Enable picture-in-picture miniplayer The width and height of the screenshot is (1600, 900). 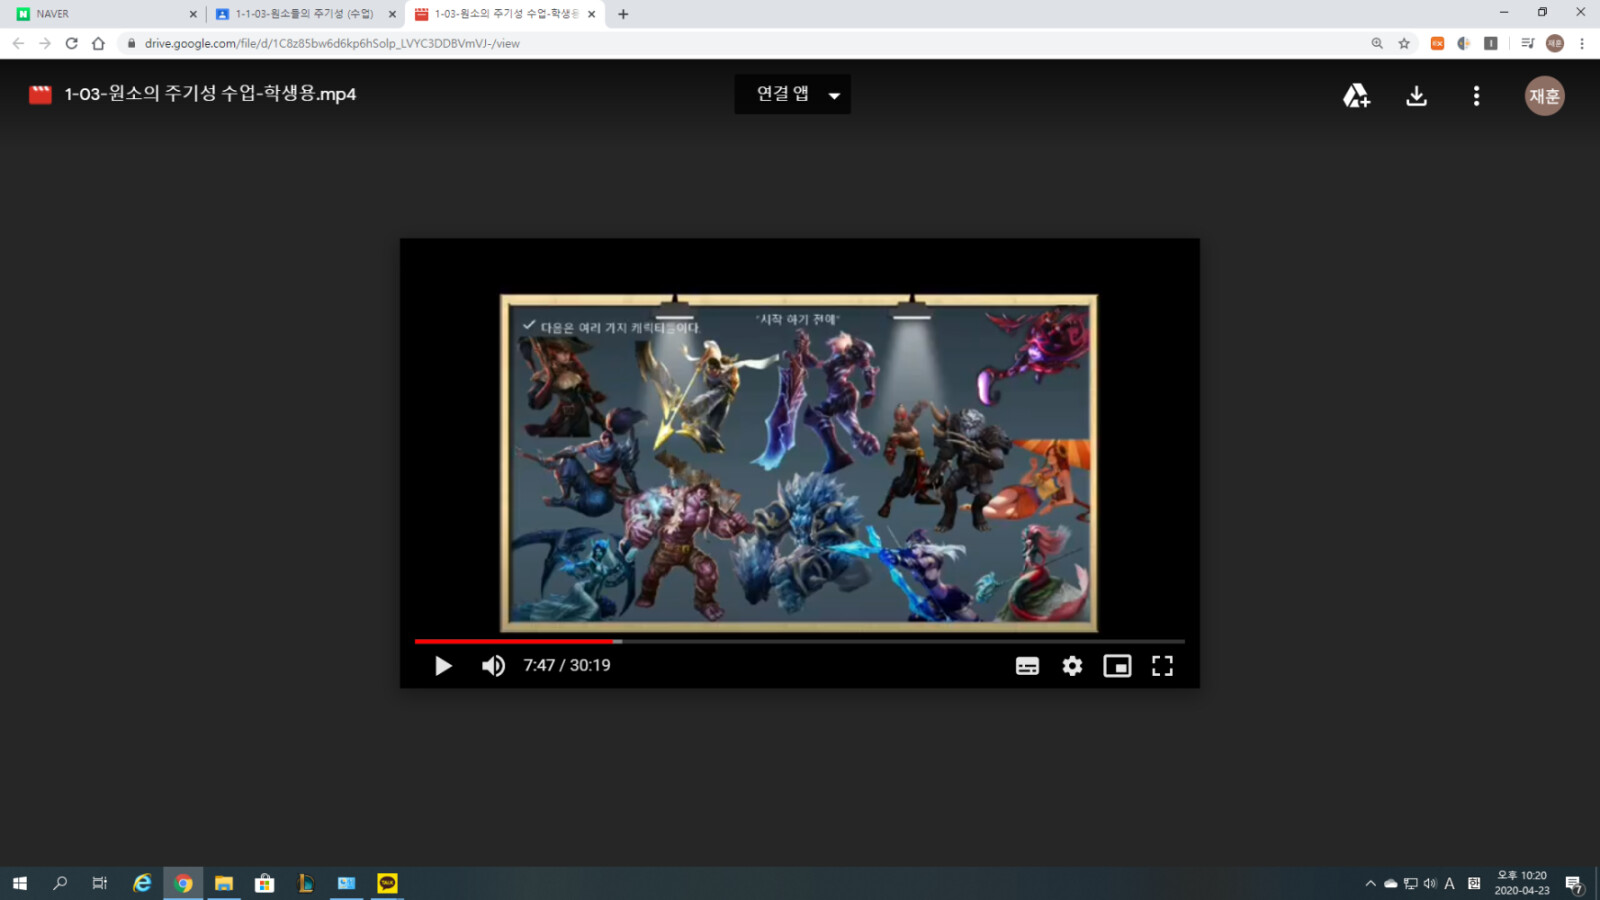[x=1117, y=665]
